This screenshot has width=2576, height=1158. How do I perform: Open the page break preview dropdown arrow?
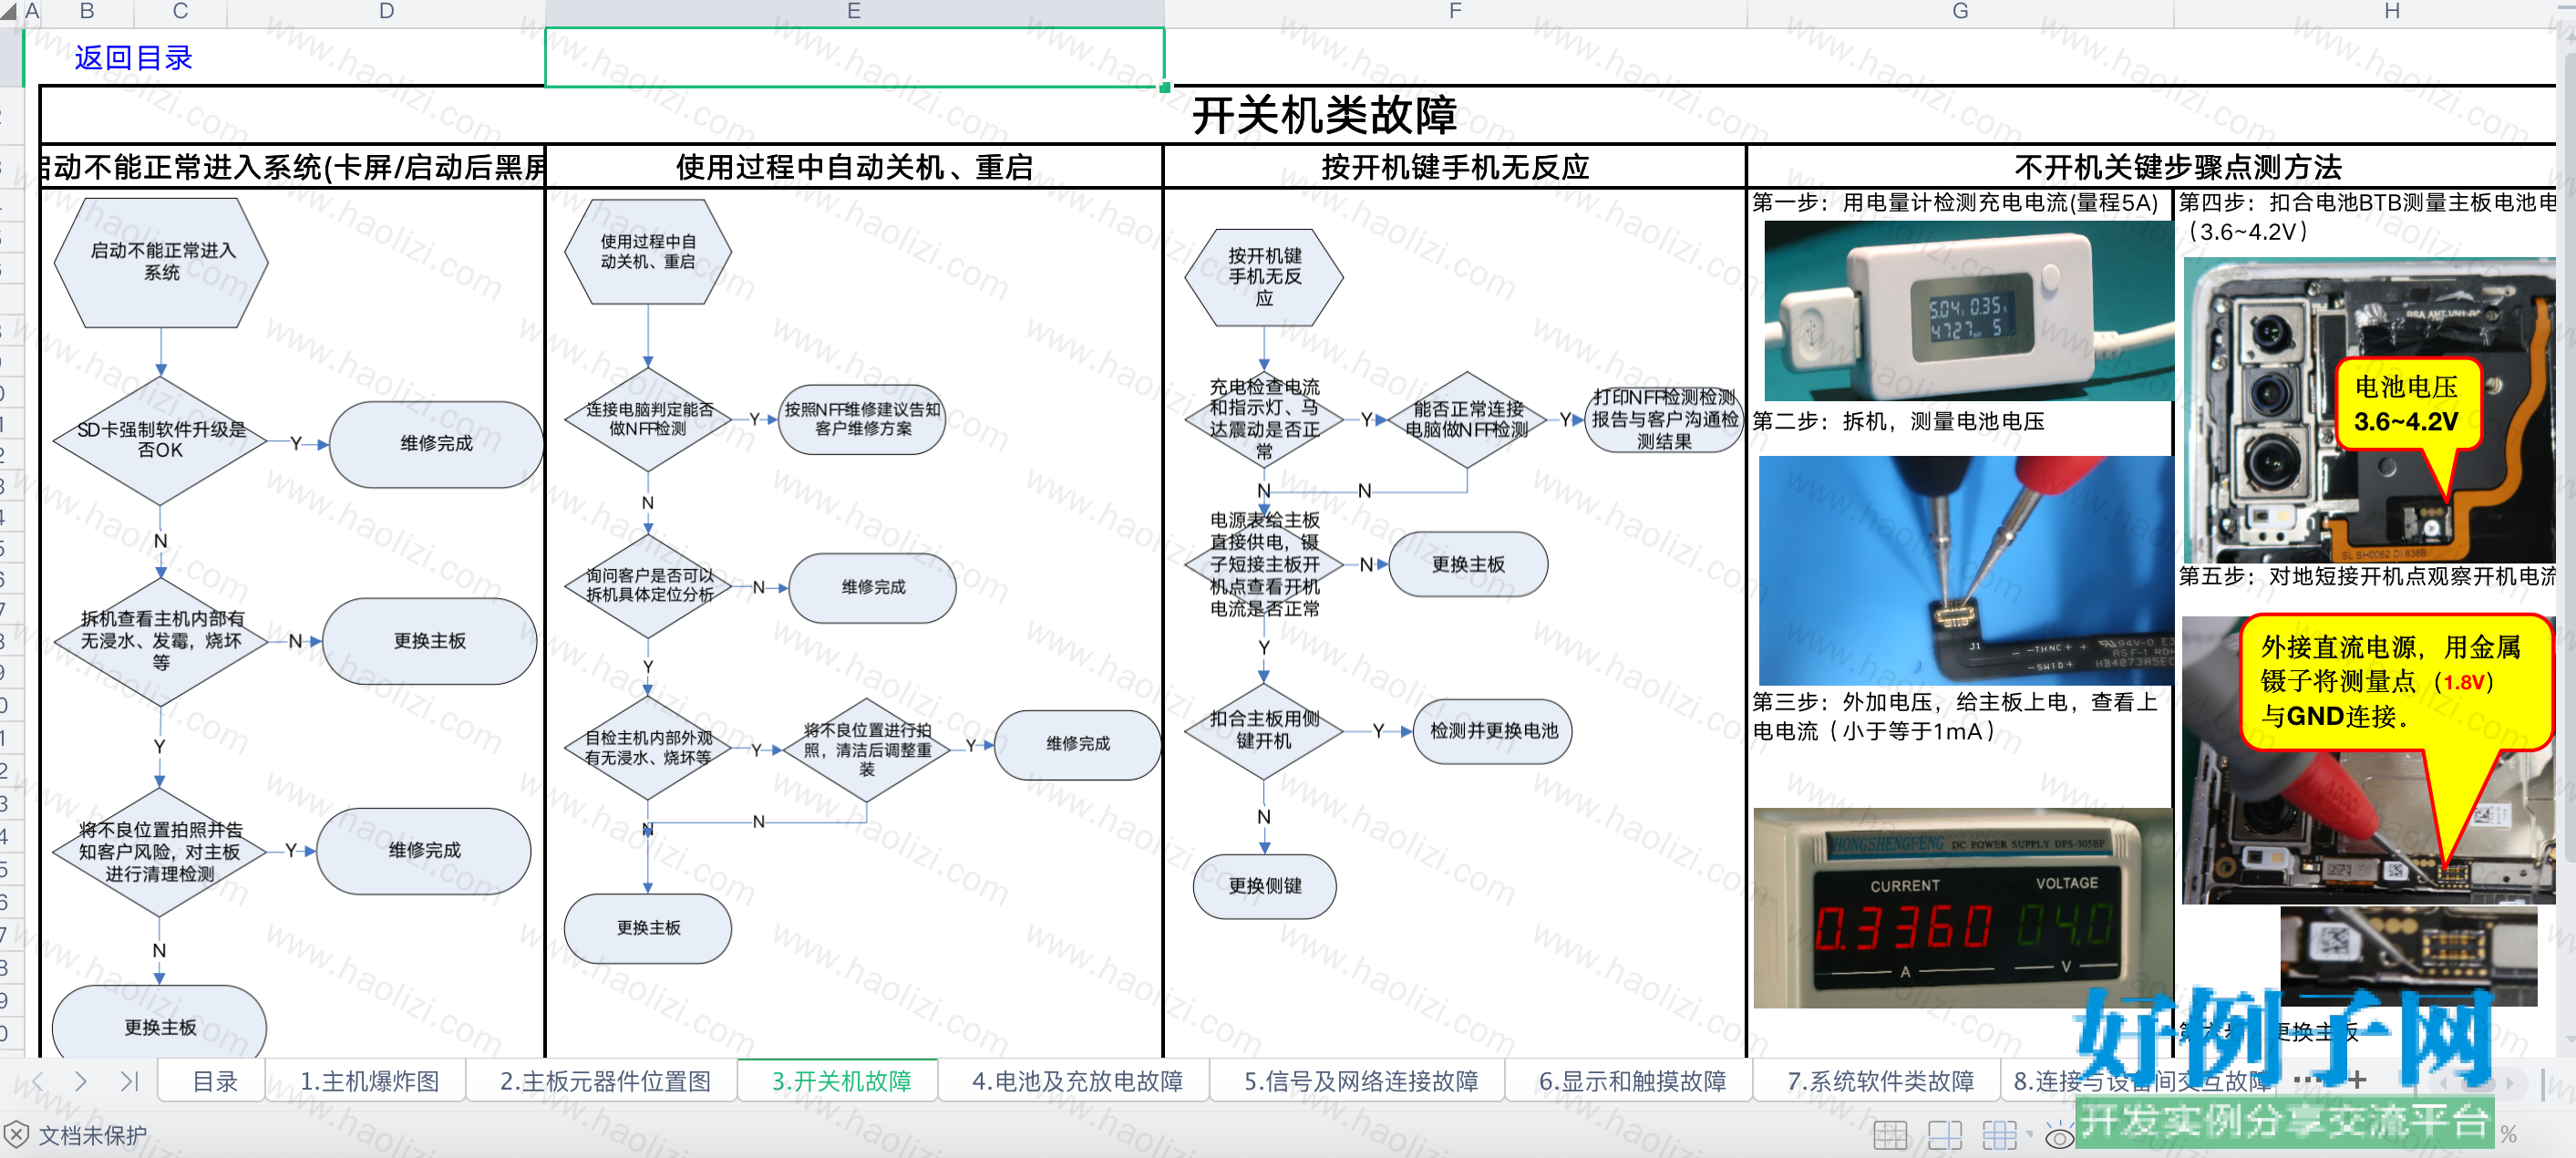pyautogui.click(x=2029, y=1135)
